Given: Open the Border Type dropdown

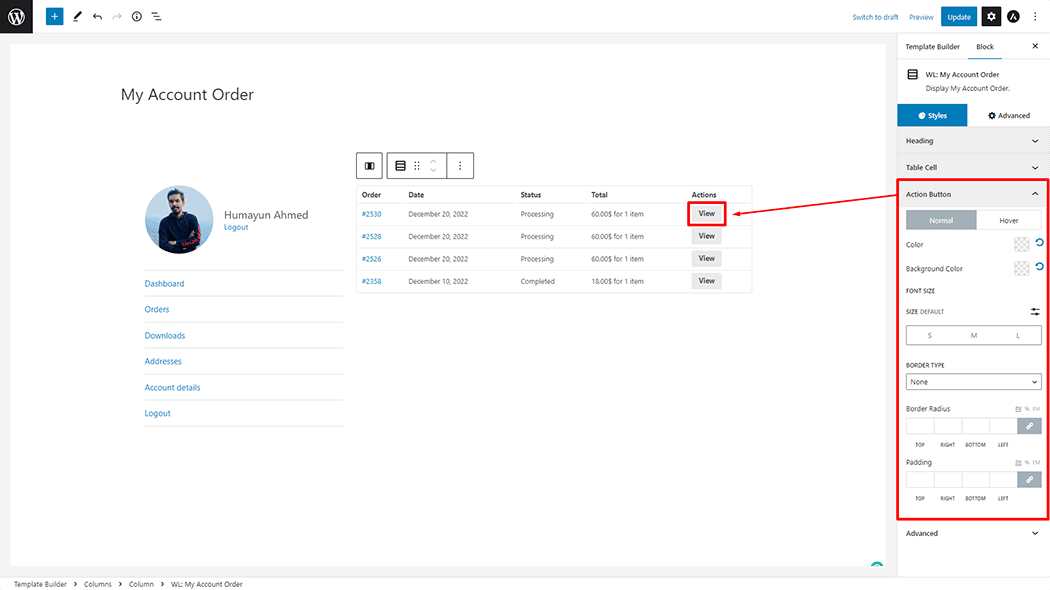Looking at the screenshot, I should [x=973, y=382].
